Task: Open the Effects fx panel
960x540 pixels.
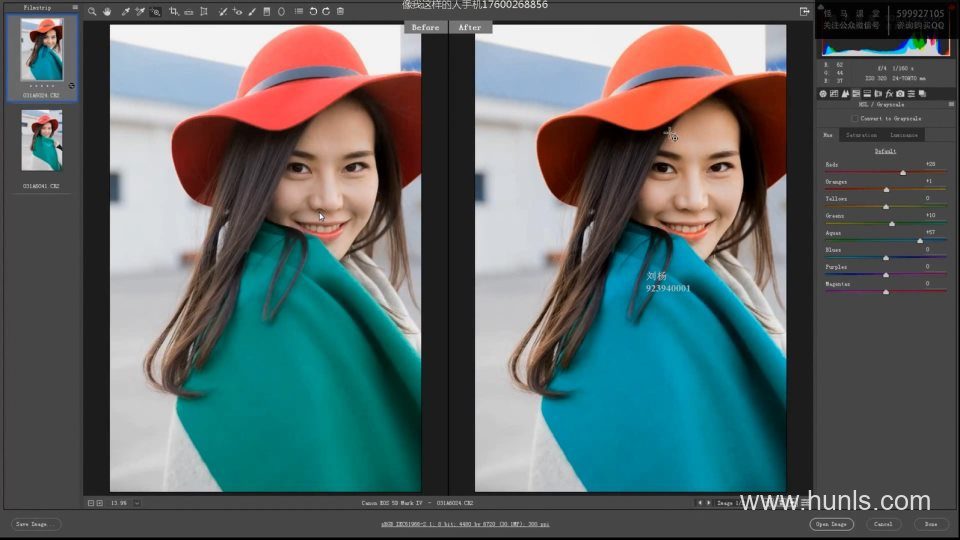Action: 889,94
